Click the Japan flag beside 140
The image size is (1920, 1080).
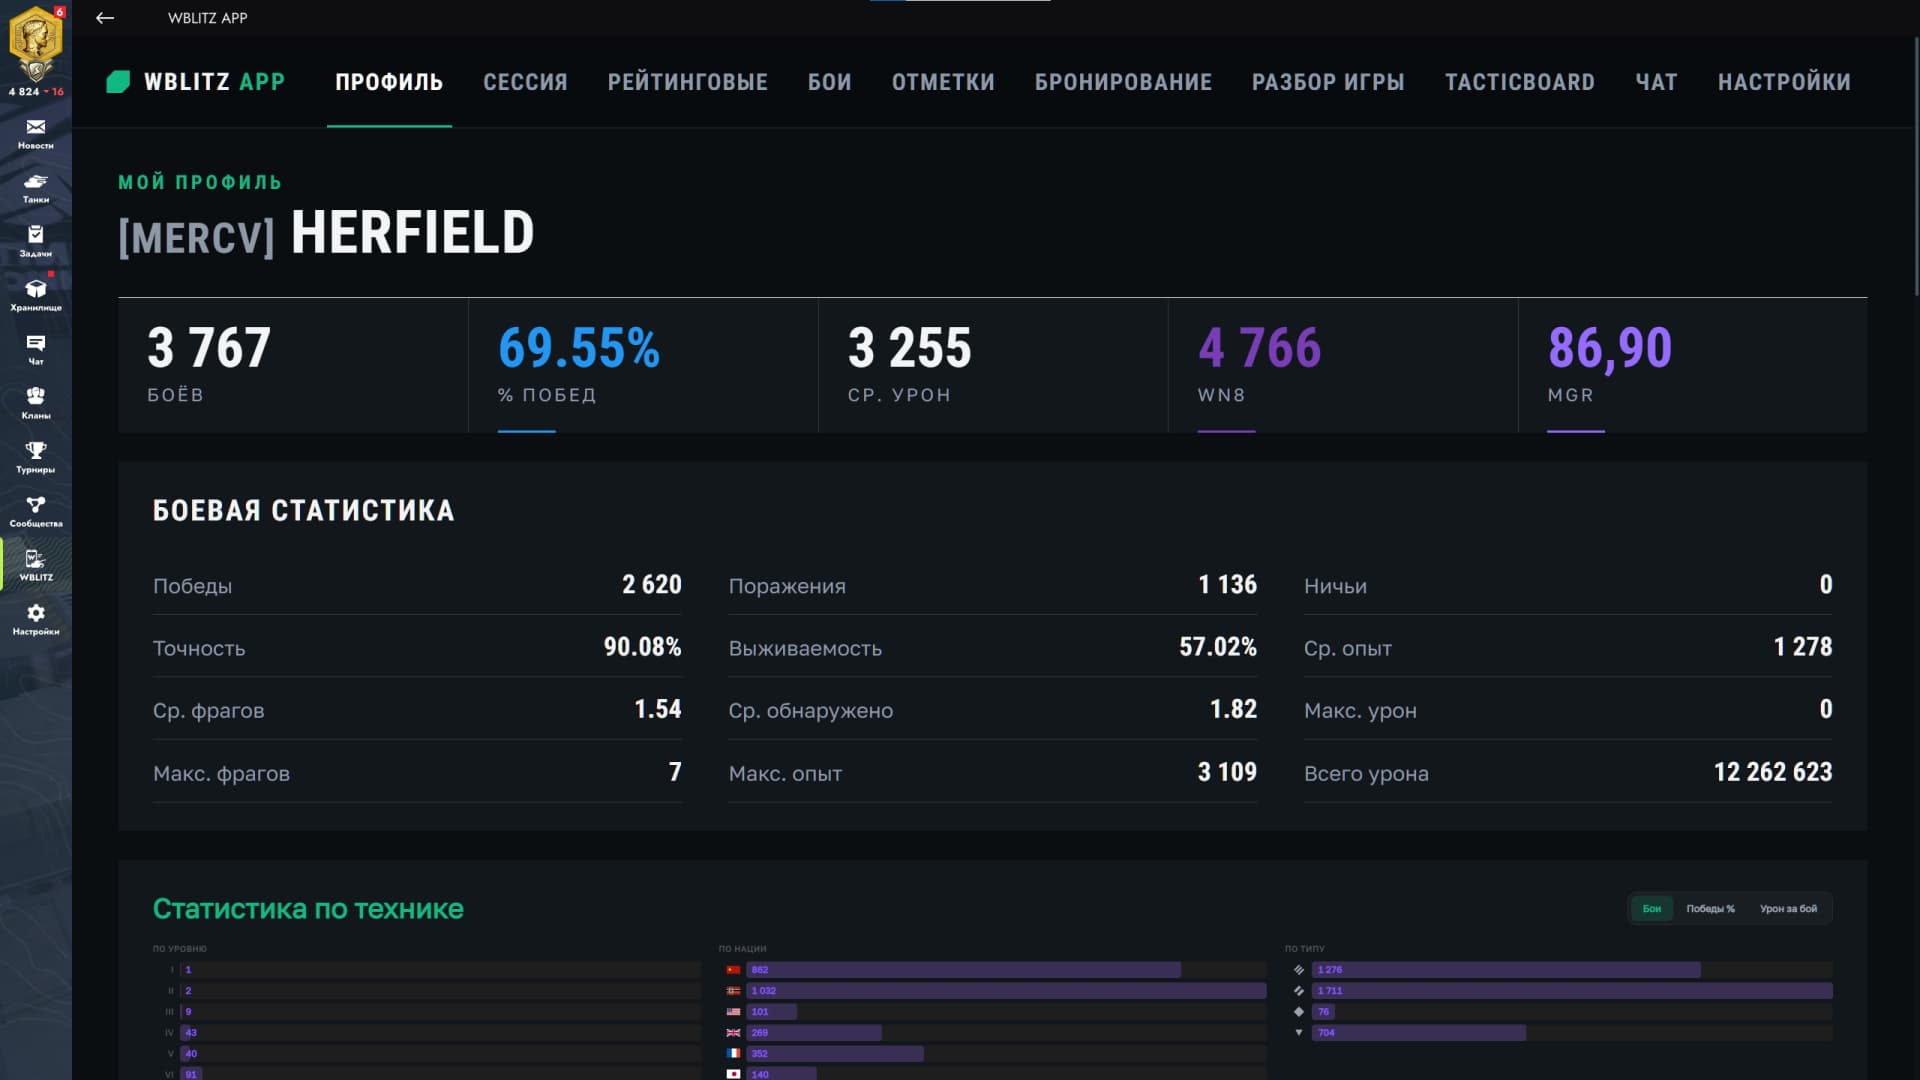[733, 1074]
